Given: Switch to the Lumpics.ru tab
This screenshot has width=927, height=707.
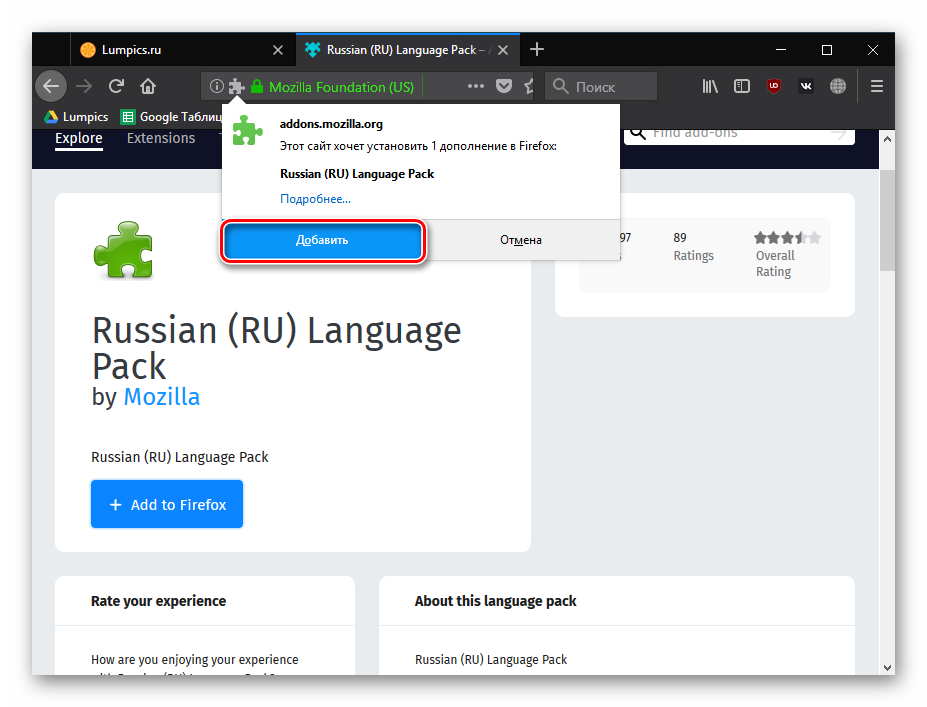Looking at the screenshot, I should tap(170, 49).
